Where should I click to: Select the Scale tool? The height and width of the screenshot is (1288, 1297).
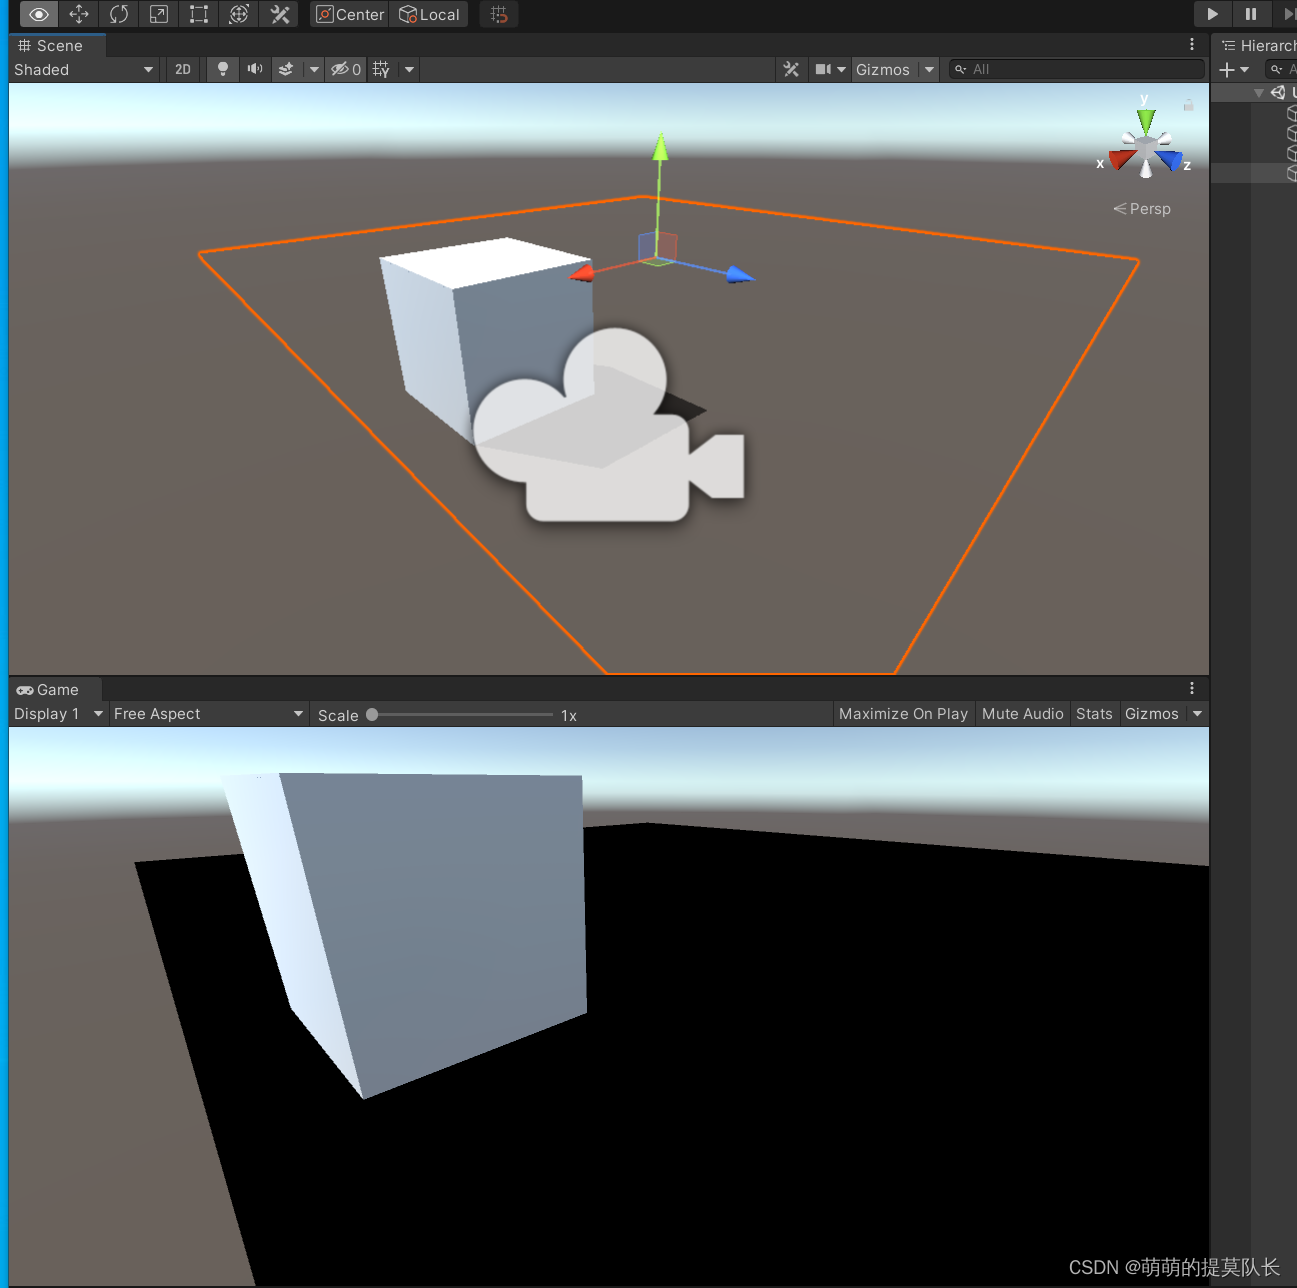158,14
